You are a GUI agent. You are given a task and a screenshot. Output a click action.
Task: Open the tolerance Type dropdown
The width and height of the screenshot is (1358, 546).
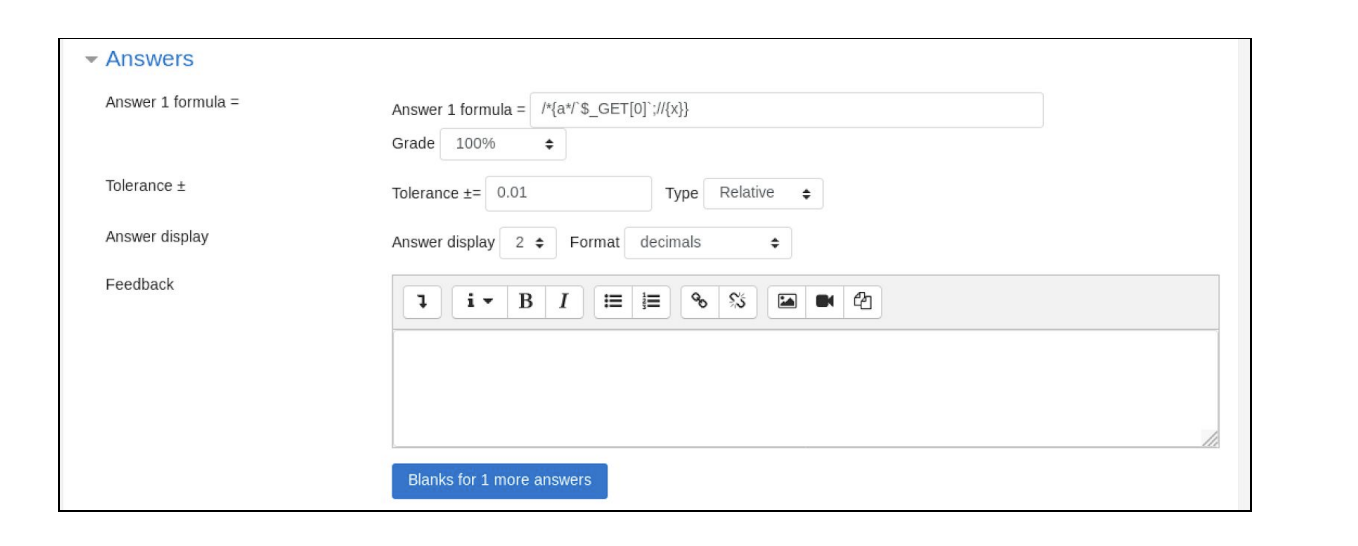tap(764, 193)
